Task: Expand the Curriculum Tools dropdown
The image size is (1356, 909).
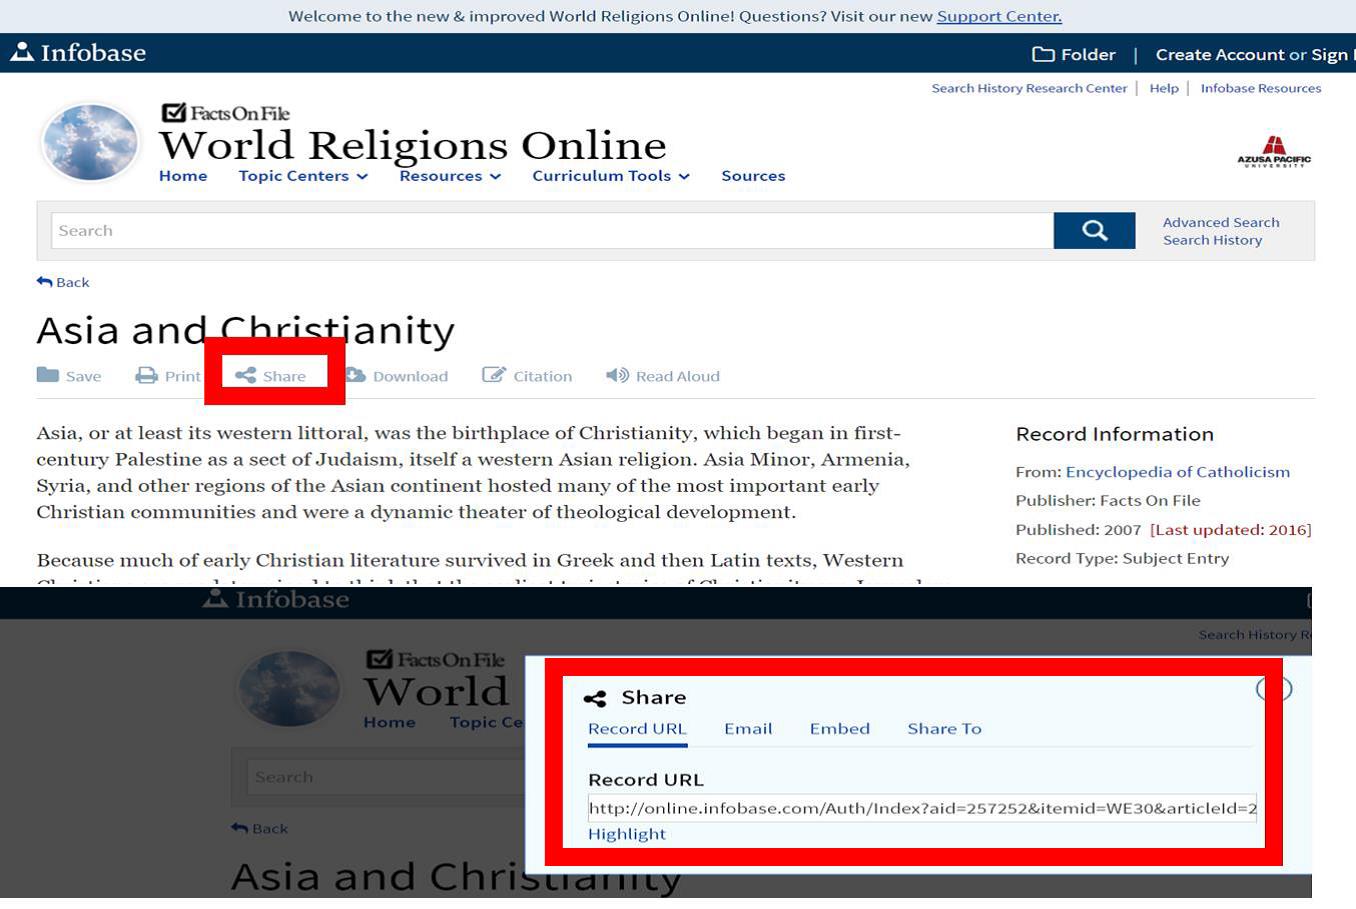Action: [x=611, y=176]
